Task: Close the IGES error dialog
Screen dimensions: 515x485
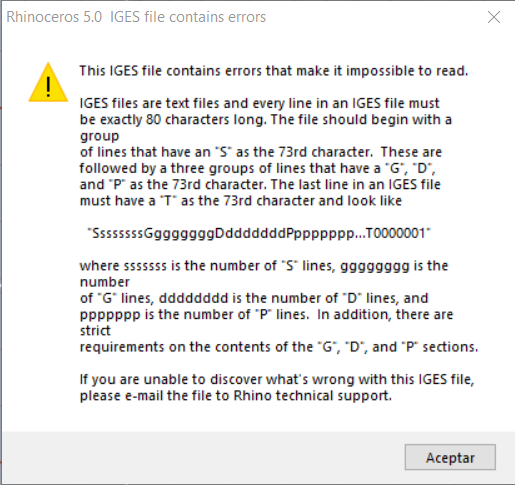Action: (x=494, y=17)
